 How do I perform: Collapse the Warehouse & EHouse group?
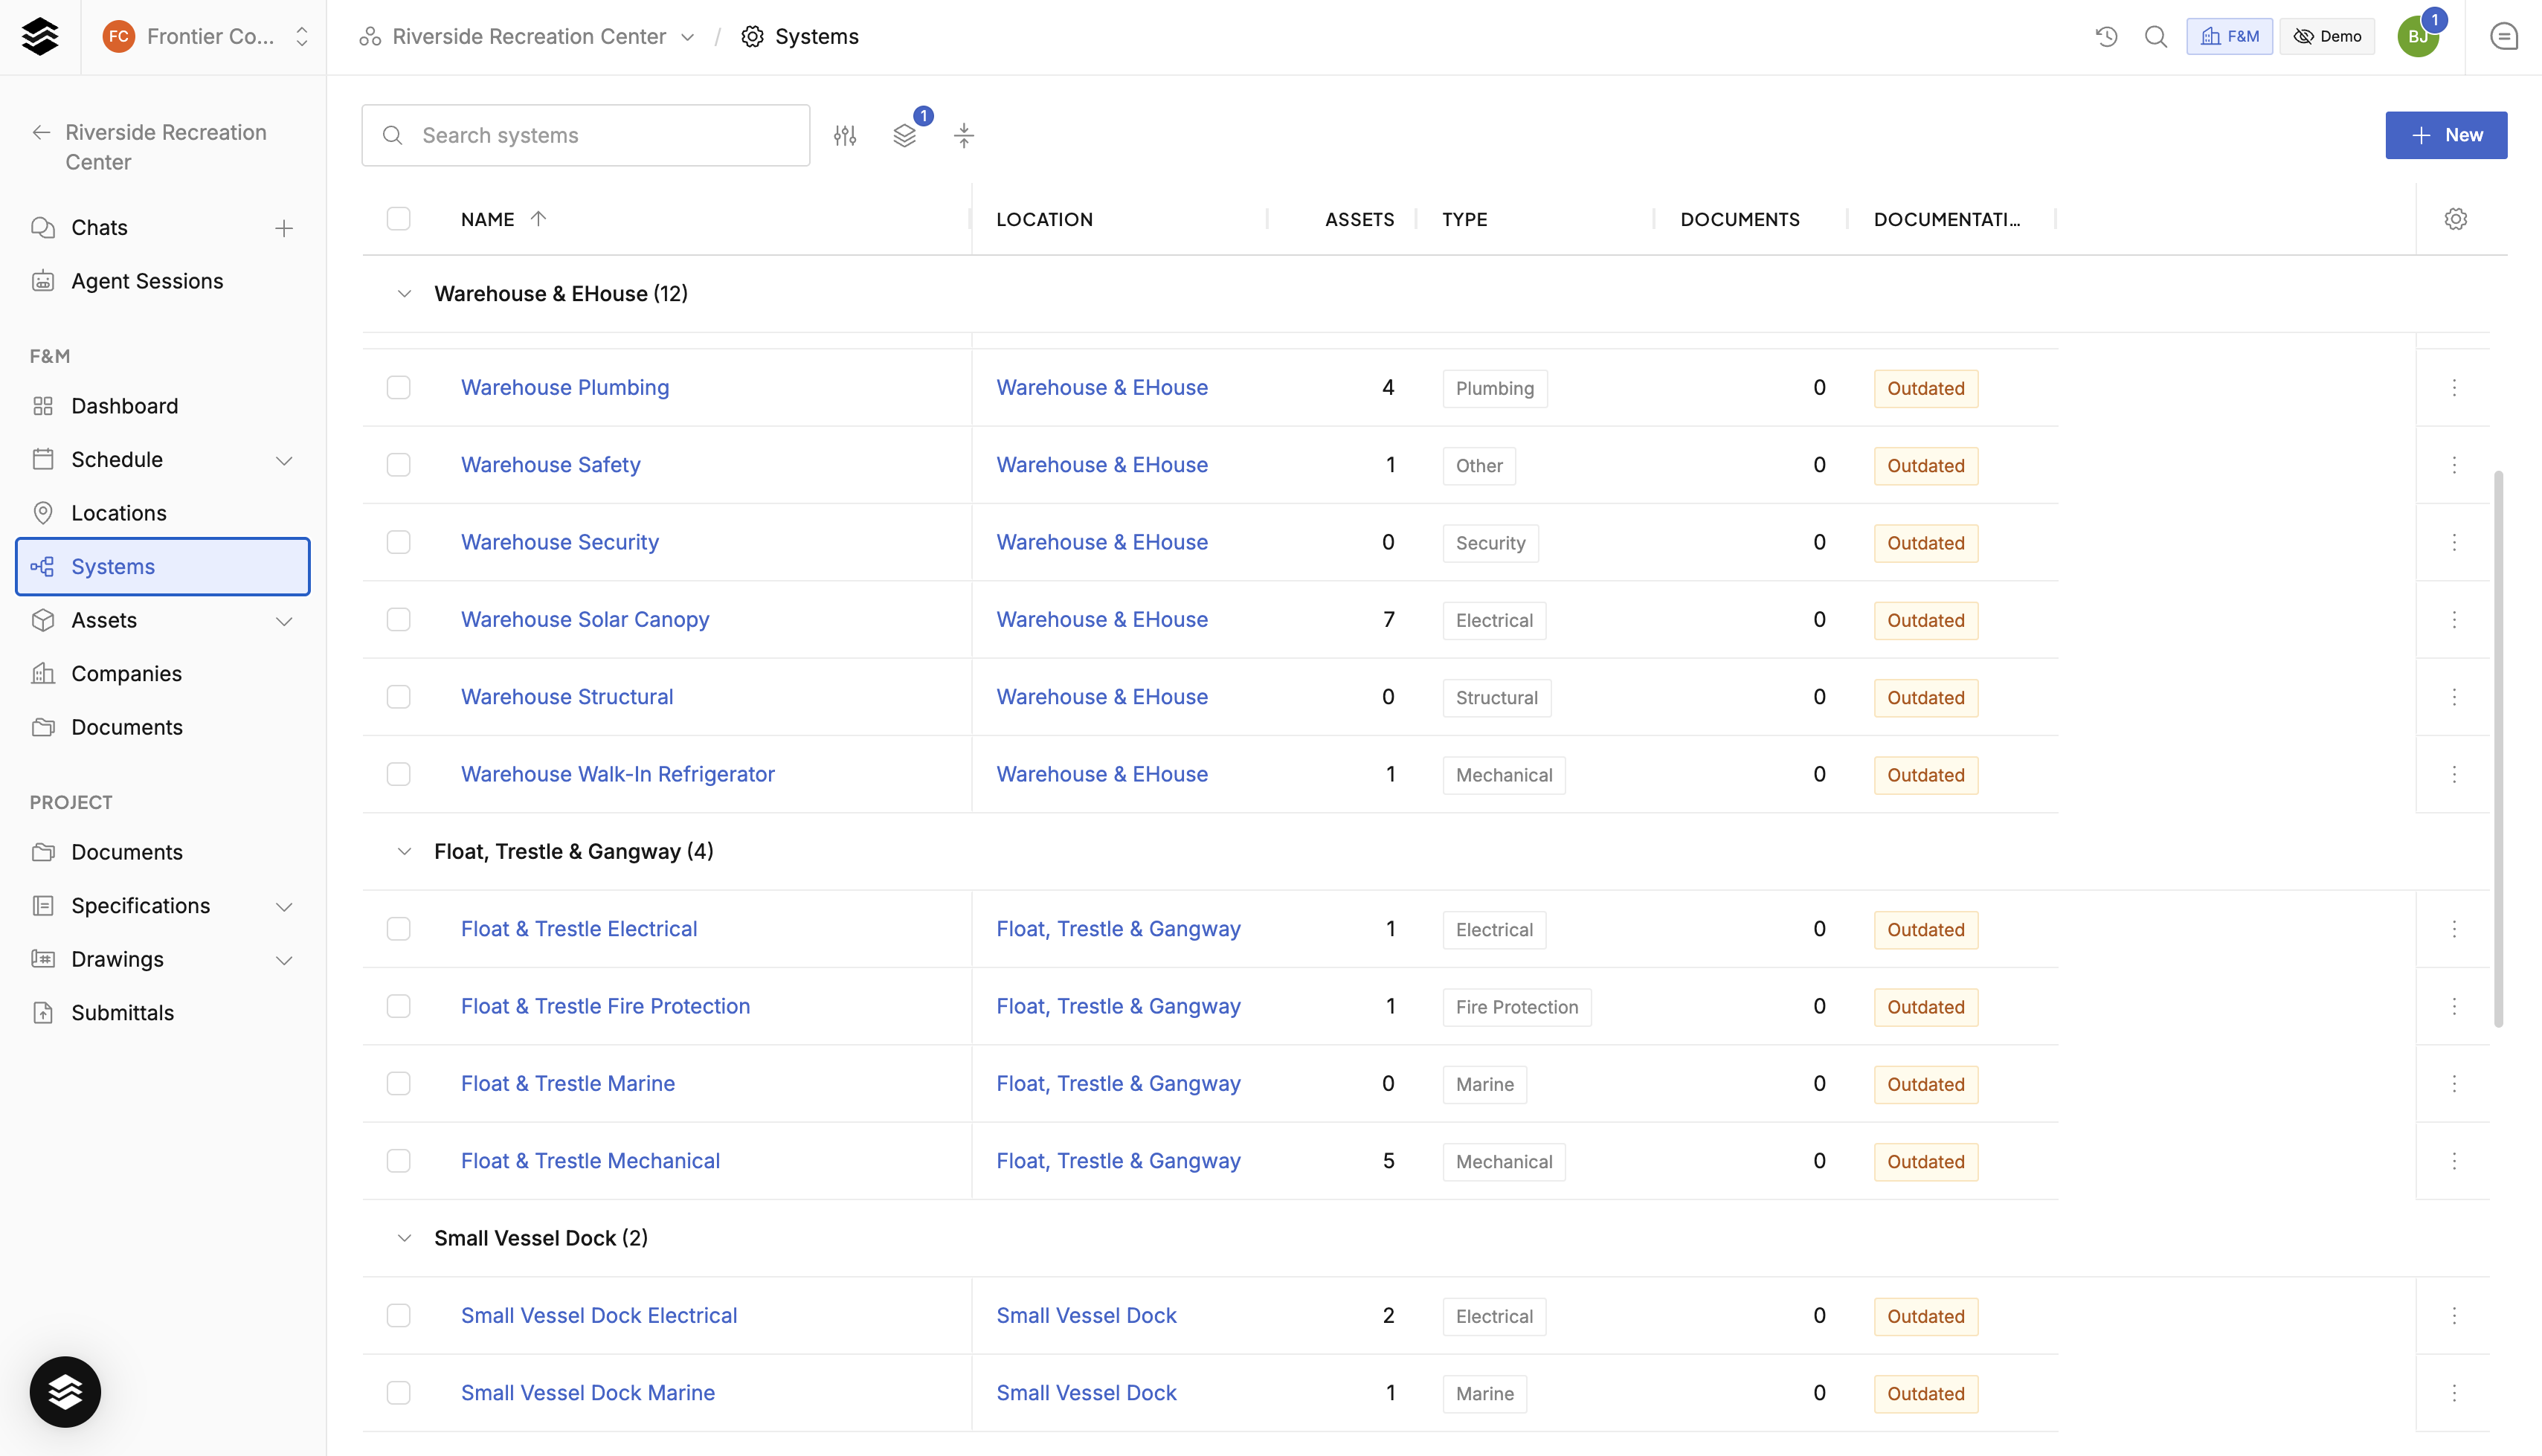click(404, 294)
